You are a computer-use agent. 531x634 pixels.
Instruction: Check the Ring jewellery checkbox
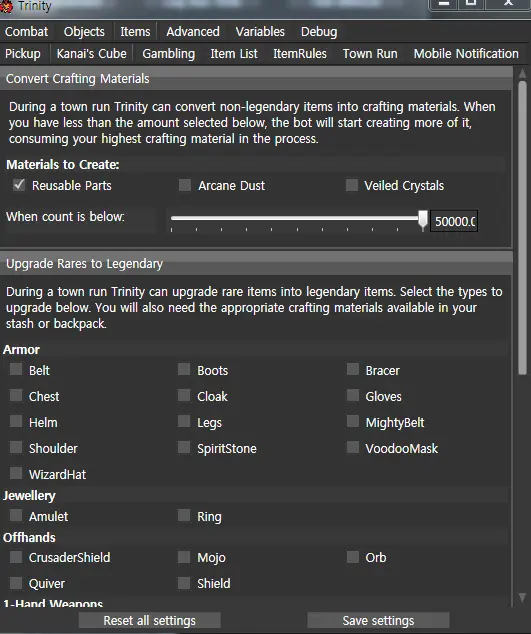point(184,515)
